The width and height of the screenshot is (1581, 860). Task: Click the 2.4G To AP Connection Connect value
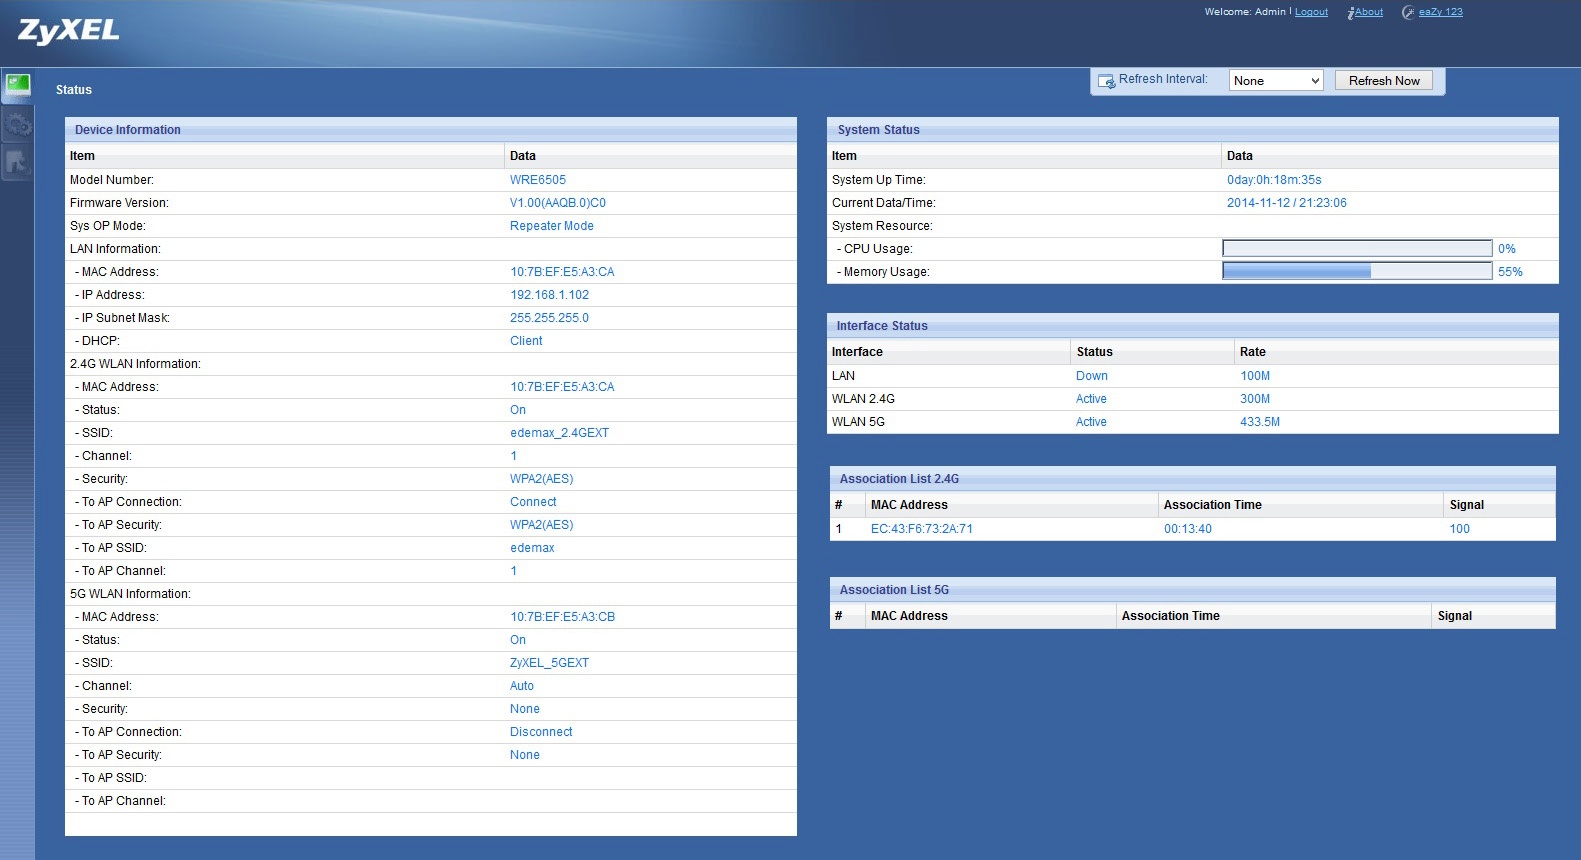533,502
